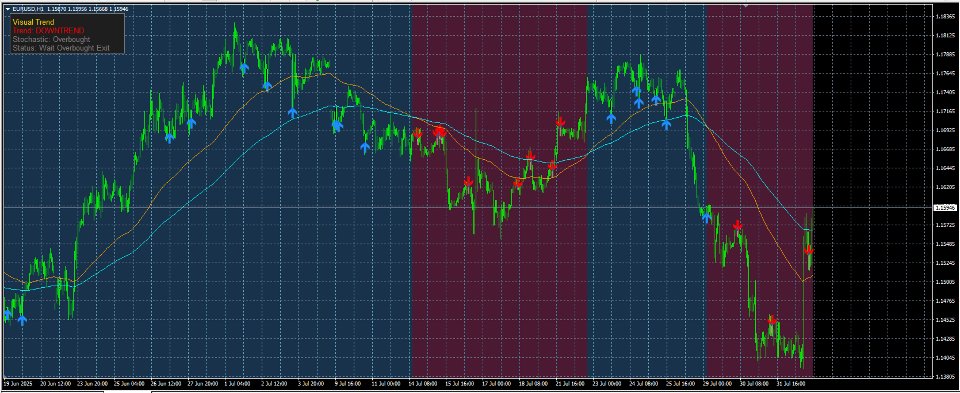Open the dropdown triangle beside EURUSD,H1
The width and height of the screenshot is (960, 393).
click(7, 9)
